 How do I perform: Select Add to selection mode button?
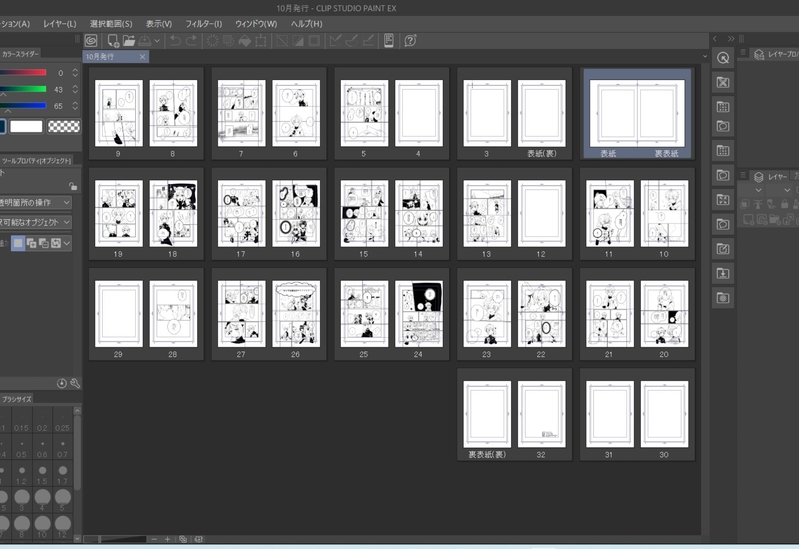click(31, 243)
